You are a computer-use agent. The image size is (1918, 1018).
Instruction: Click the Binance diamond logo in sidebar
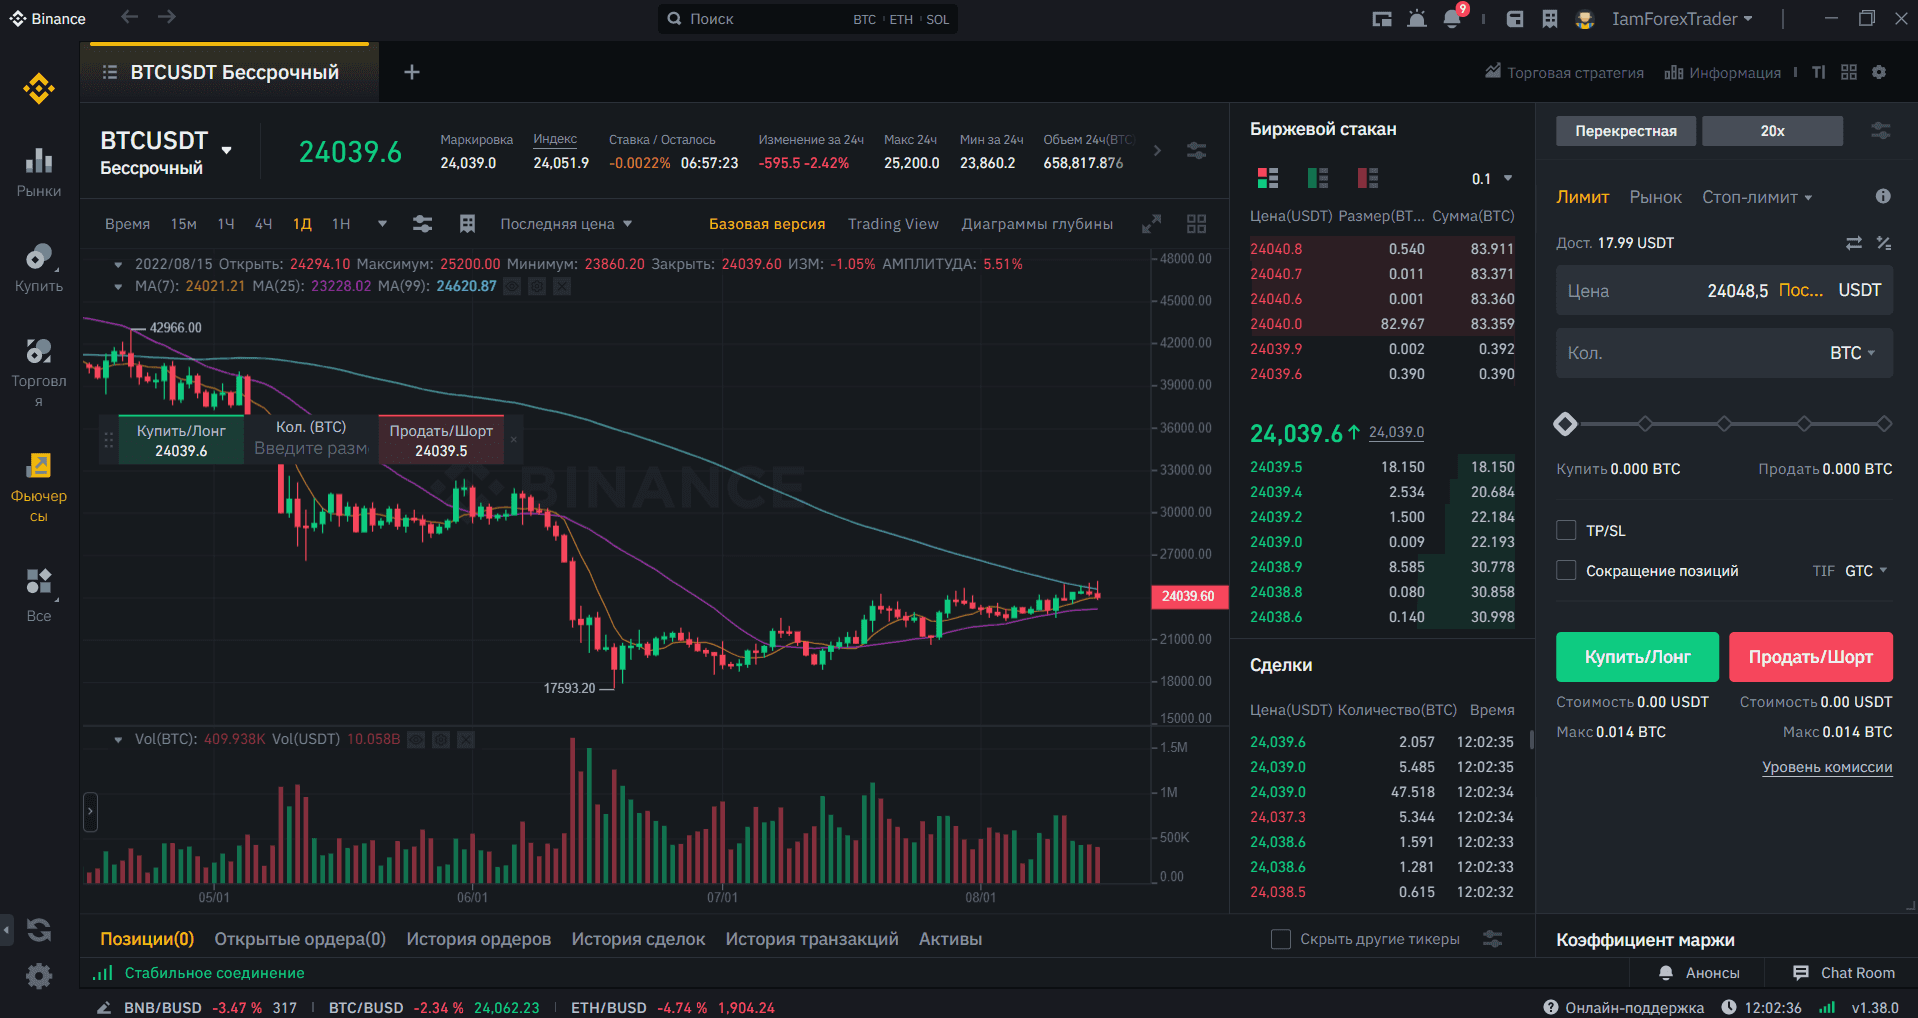(x=39, y=89)
